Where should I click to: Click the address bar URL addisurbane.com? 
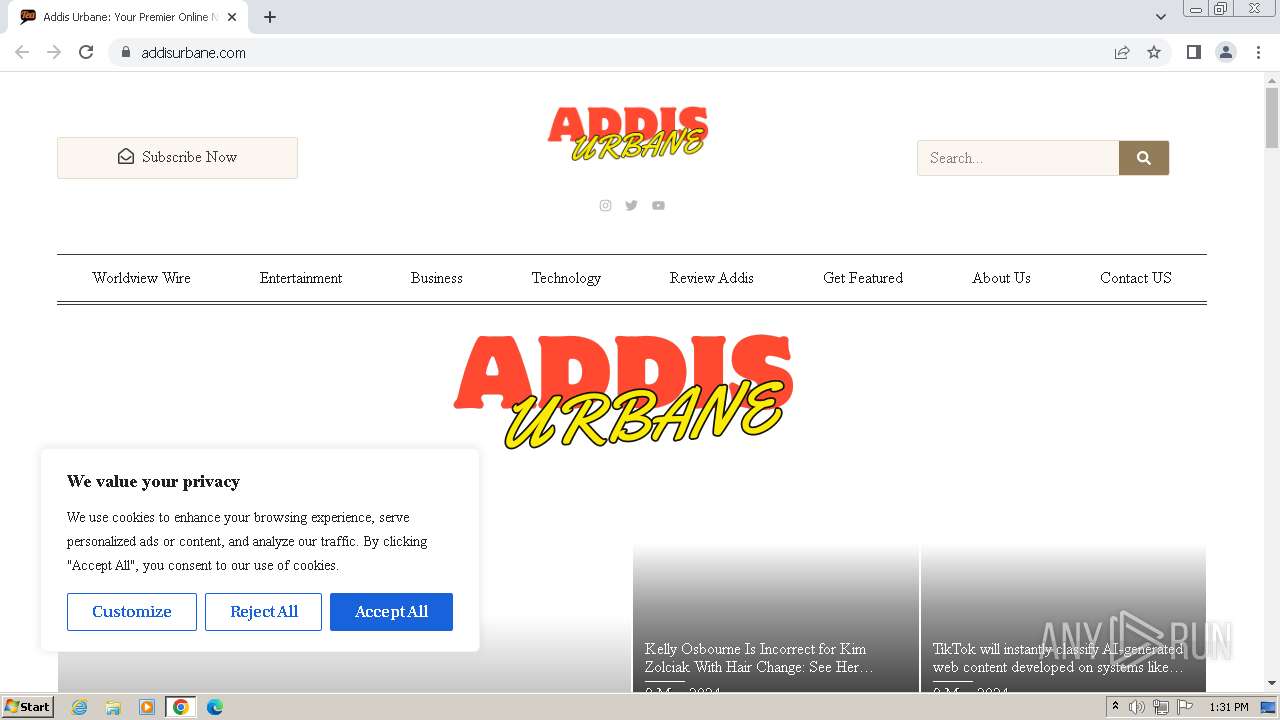point(194,52)
